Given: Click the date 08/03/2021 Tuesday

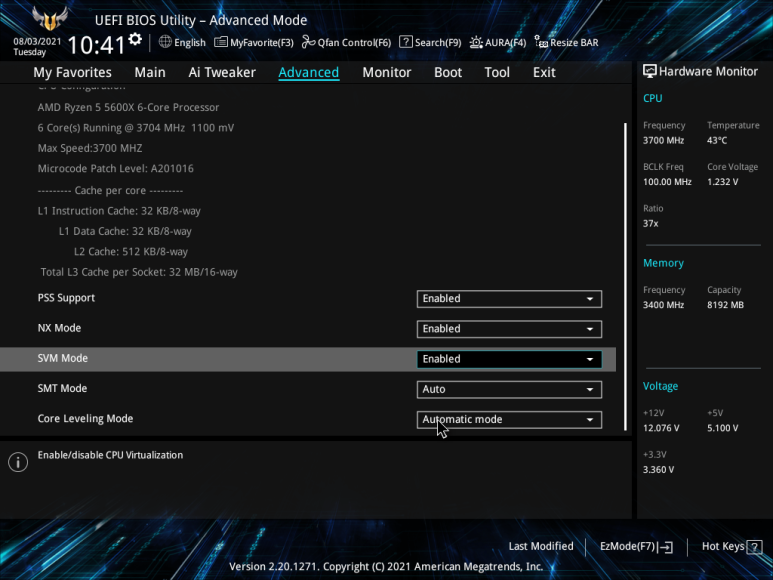Looking at the screenshot, I should (37, 47).
